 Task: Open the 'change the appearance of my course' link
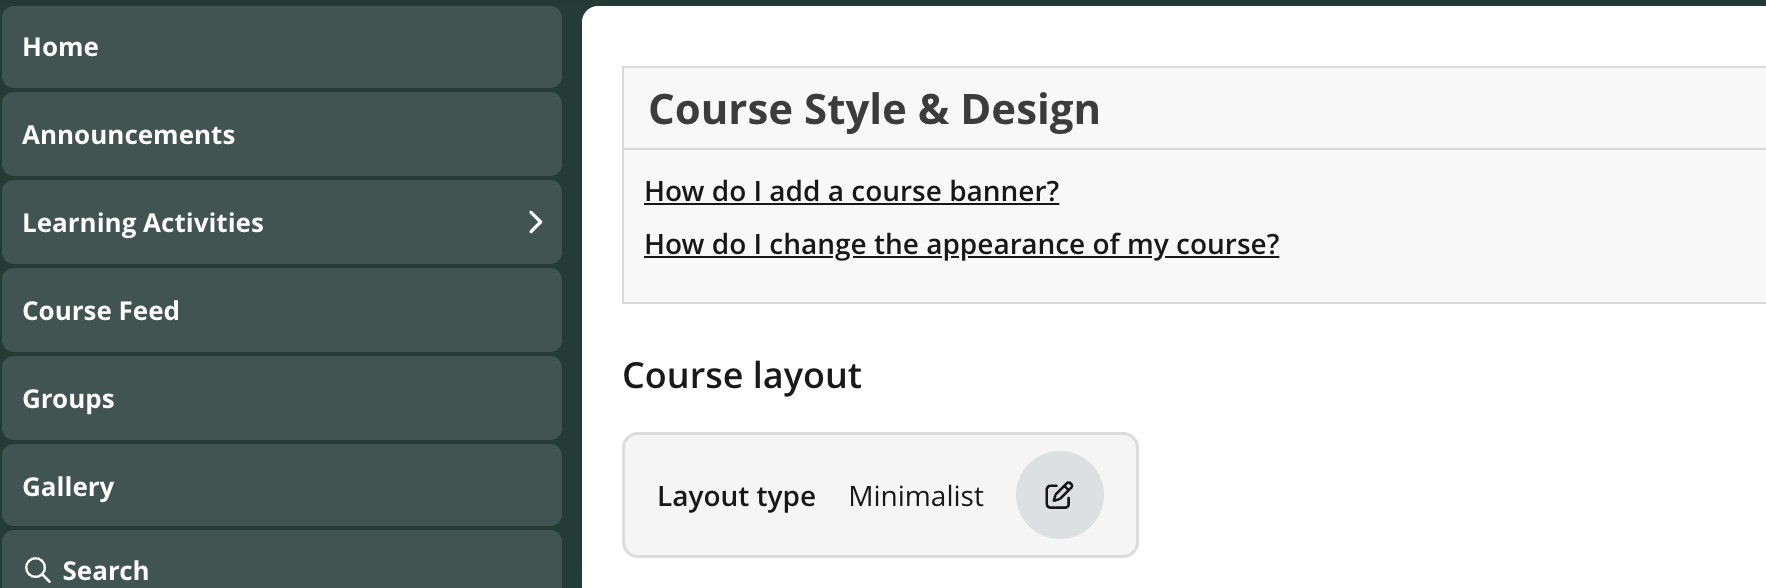pyautogui.click(x=961, y=244)
